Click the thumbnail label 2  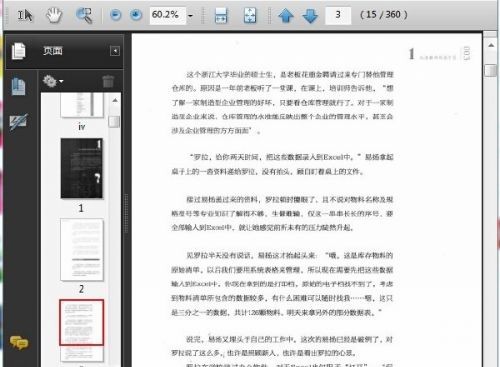tap(81, 289)
